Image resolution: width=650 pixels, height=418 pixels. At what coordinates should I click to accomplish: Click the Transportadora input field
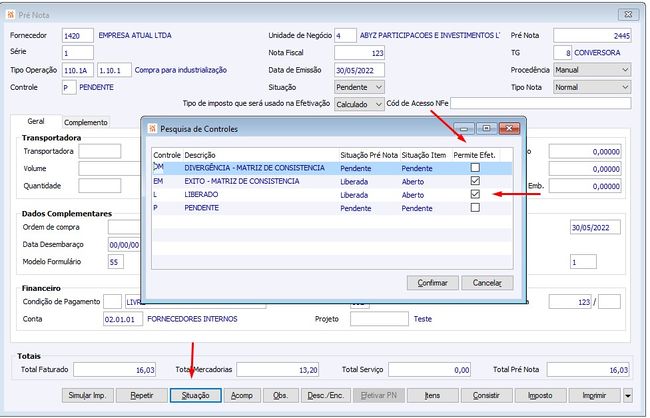pos(100,151)
